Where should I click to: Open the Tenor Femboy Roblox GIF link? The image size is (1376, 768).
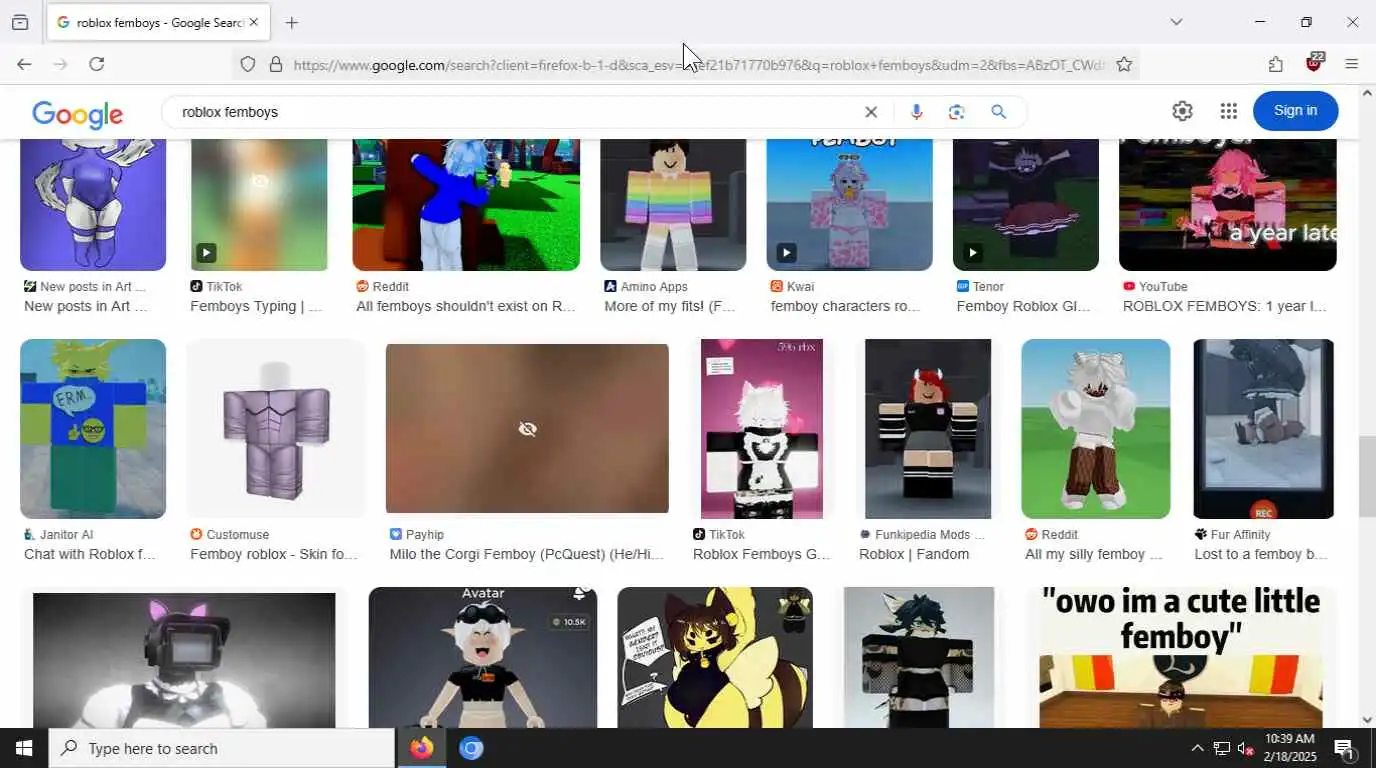[1023, 306]
